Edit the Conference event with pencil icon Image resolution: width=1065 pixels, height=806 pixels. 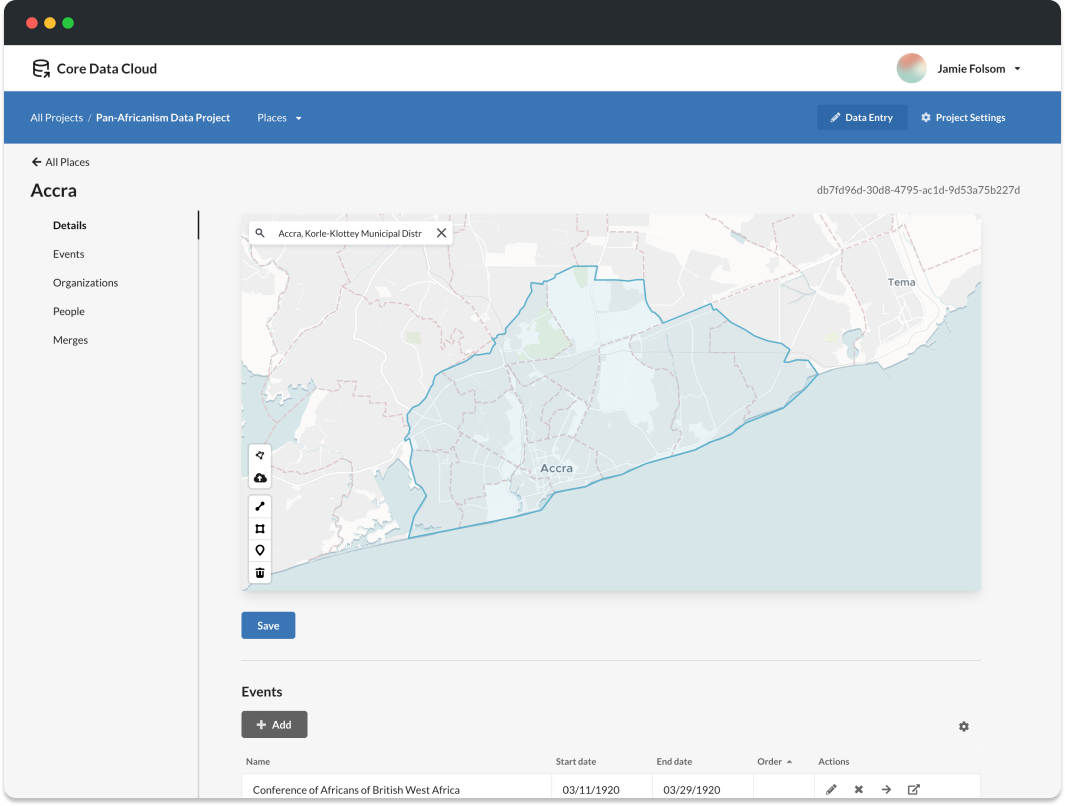(831, 789)
